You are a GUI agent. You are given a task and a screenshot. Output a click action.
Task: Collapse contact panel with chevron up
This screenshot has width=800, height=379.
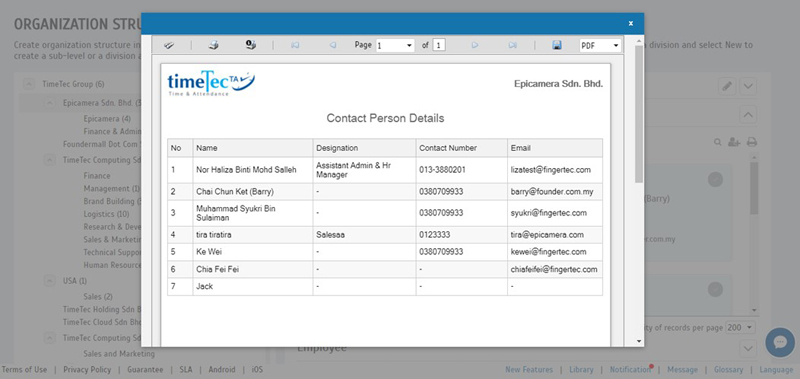pos(748,114)
